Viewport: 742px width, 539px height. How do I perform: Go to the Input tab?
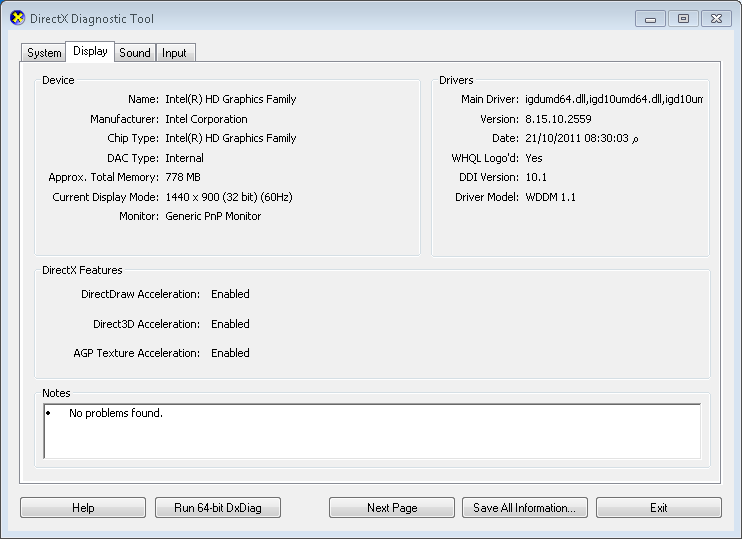click(175, 53)
